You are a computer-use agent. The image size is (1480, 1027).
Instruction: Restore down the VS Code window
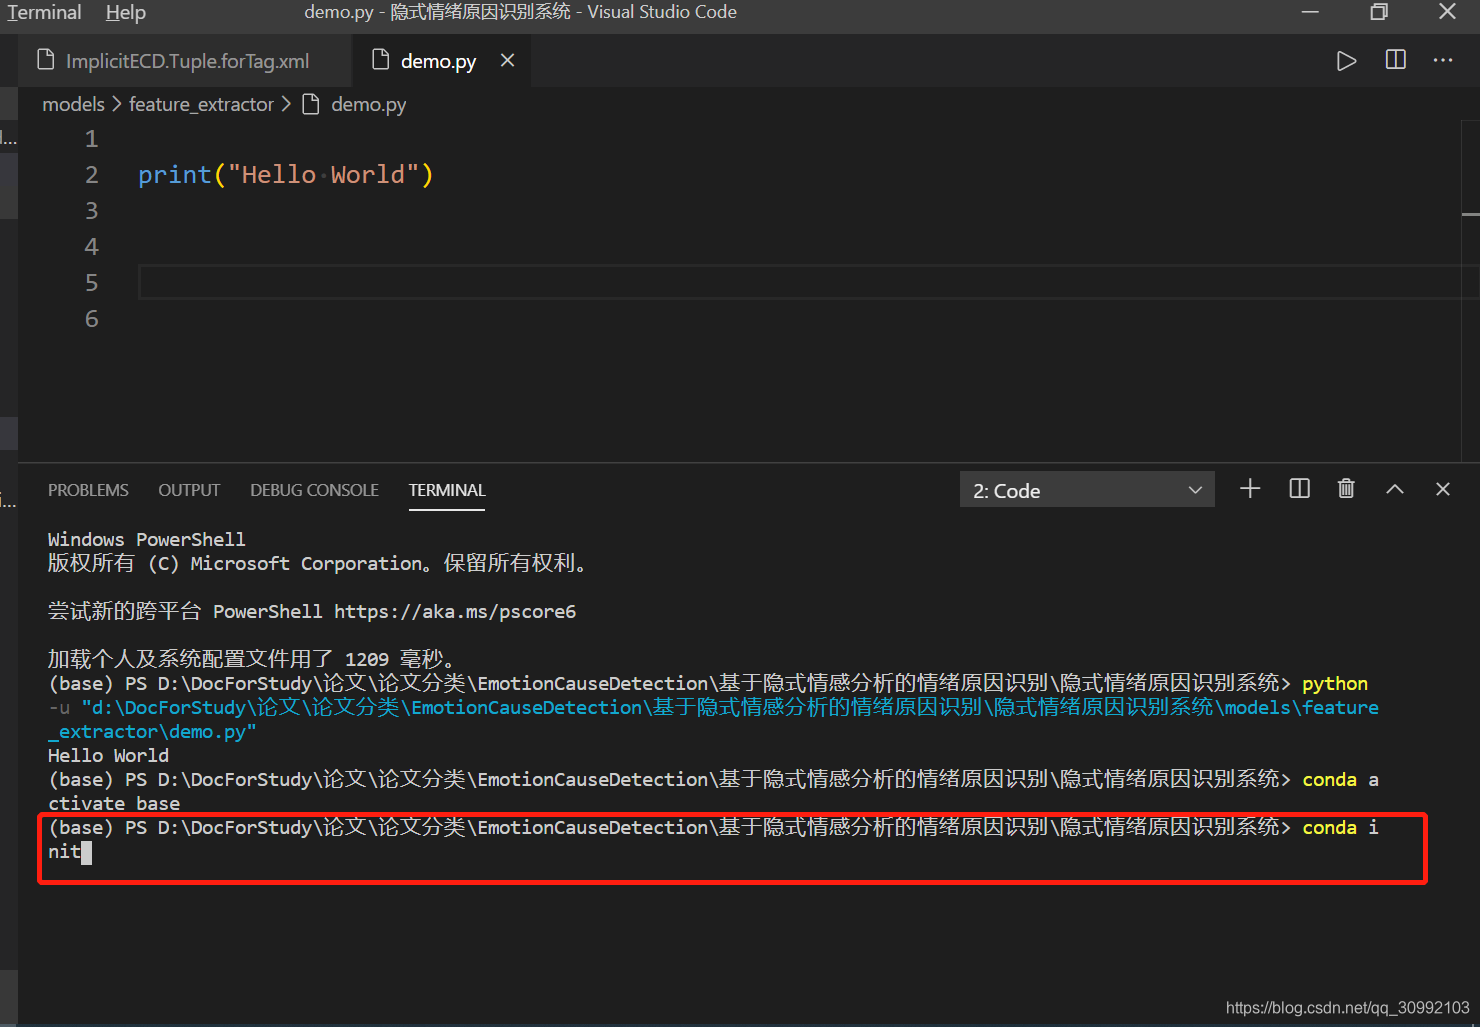pyautogui.click(x=1379, y=12)
